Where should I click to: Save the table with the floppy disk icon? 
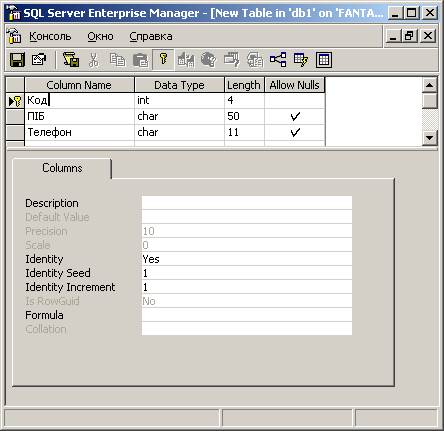(17, 60)
